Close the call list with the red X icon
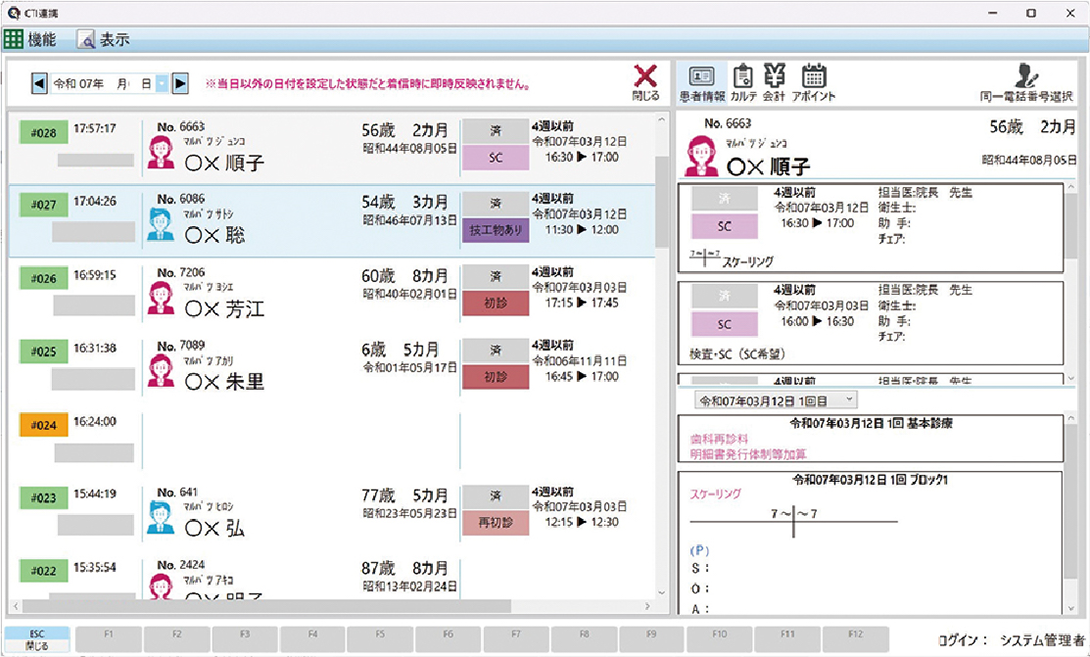The width and height of the screenshot is (1090, 657). click(x=644, y=77)
